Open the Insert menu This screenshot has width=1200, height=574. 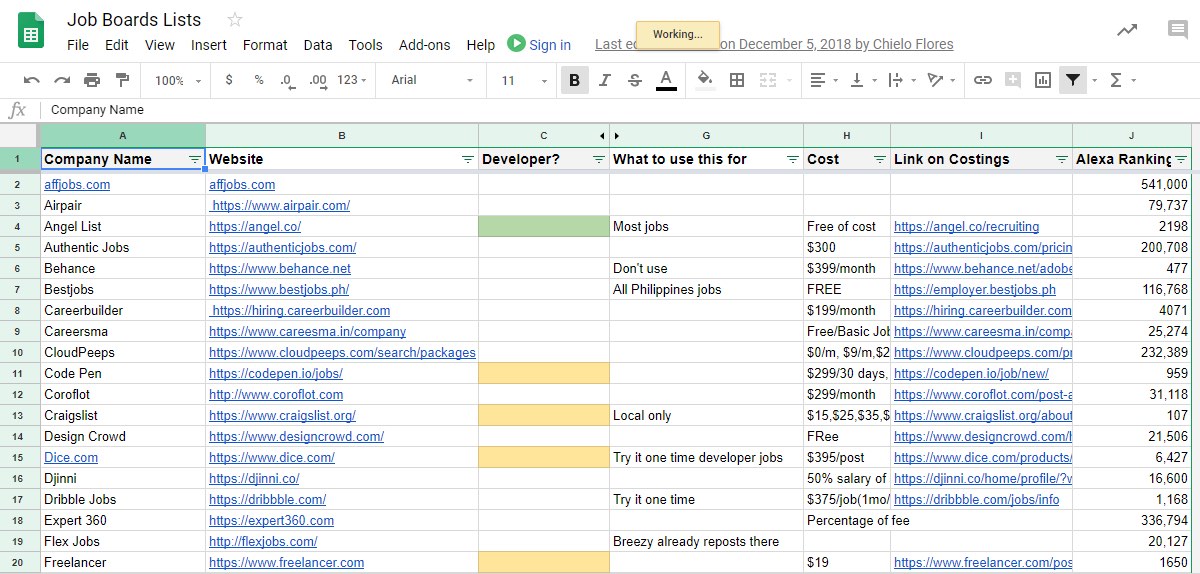tap(209, 45)
